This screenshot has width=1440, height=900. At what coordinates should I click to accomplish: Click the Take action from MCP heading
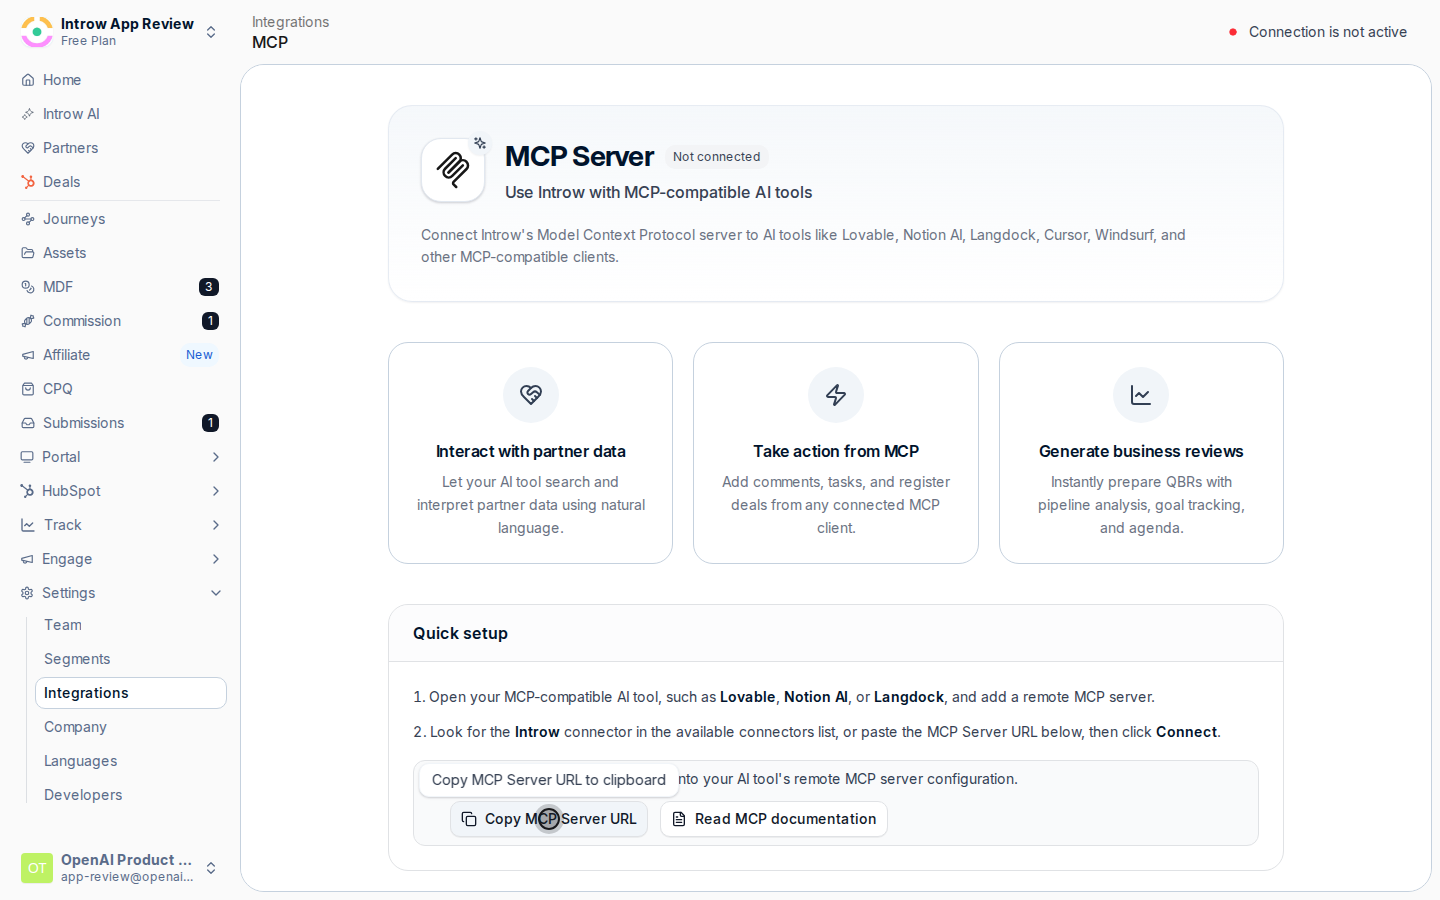point(836,452)
